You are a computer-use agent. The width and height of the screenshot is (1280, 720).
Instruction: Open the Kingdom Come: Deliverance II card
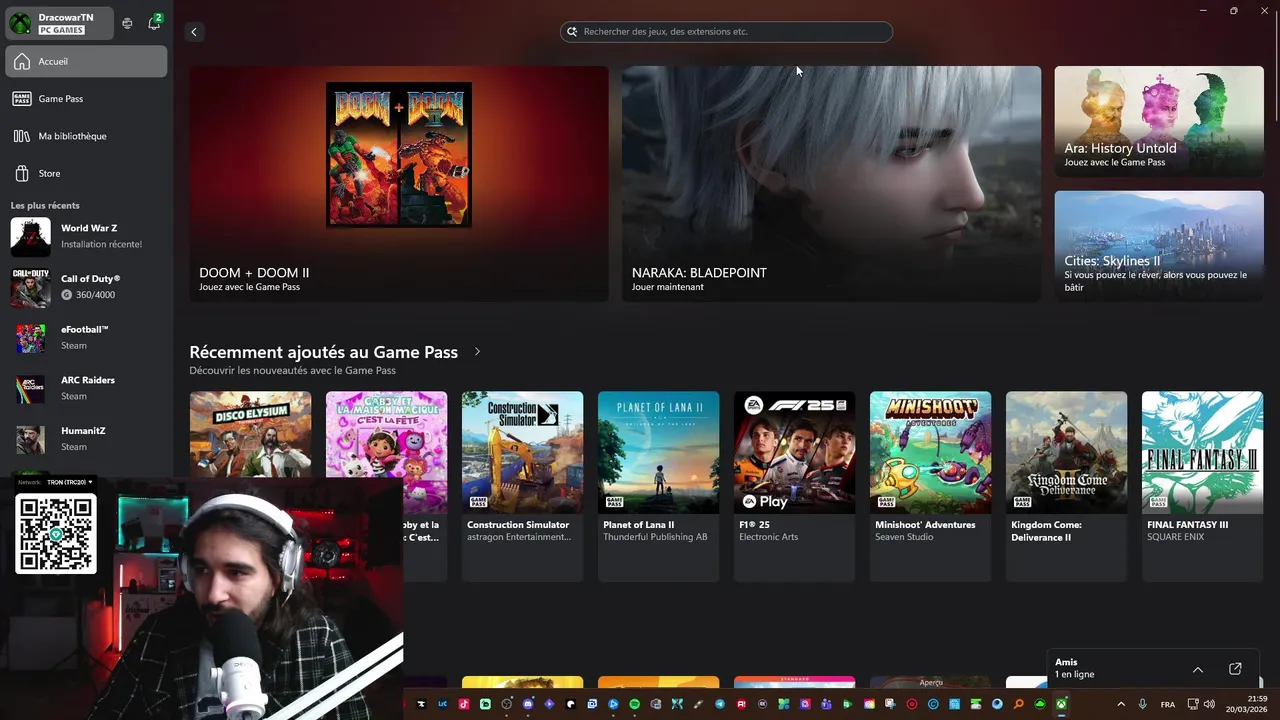tap(1066, 486)
